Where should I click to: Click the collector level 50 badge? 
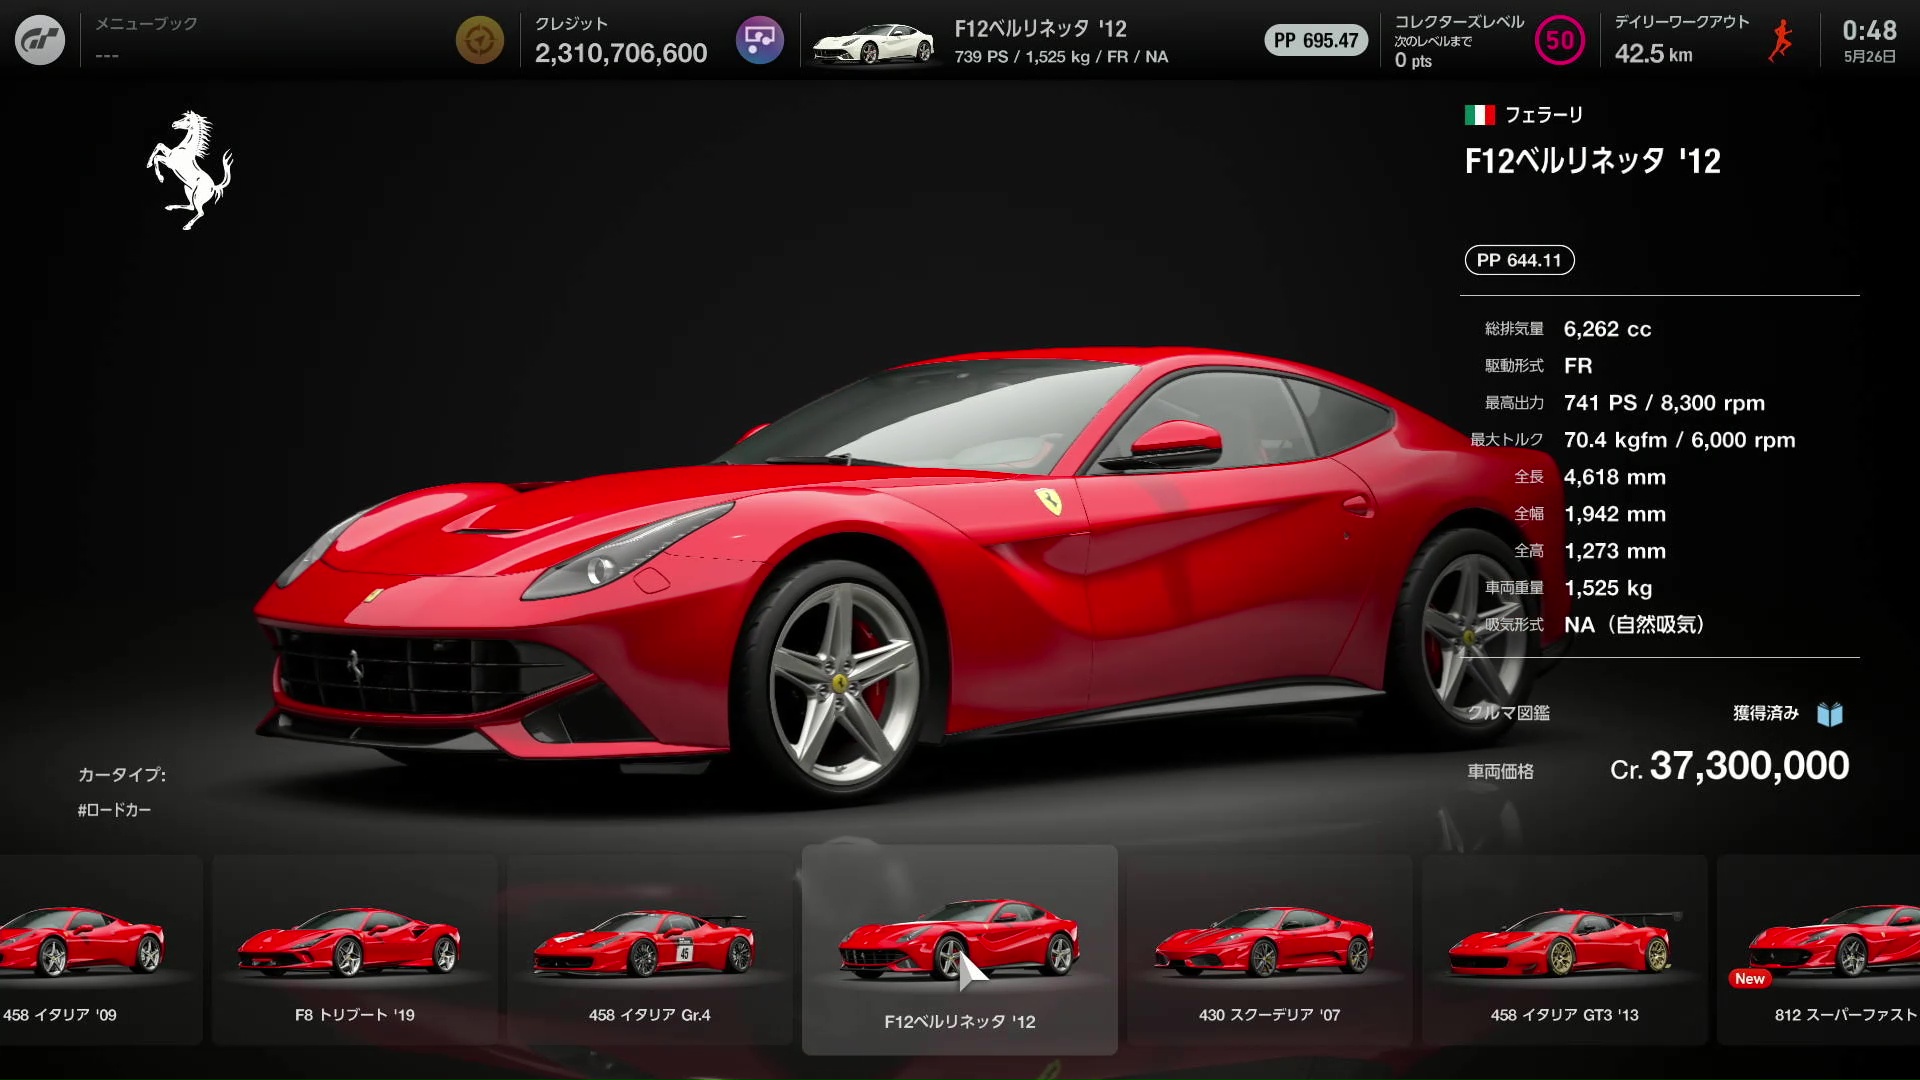click(1560, 40)
